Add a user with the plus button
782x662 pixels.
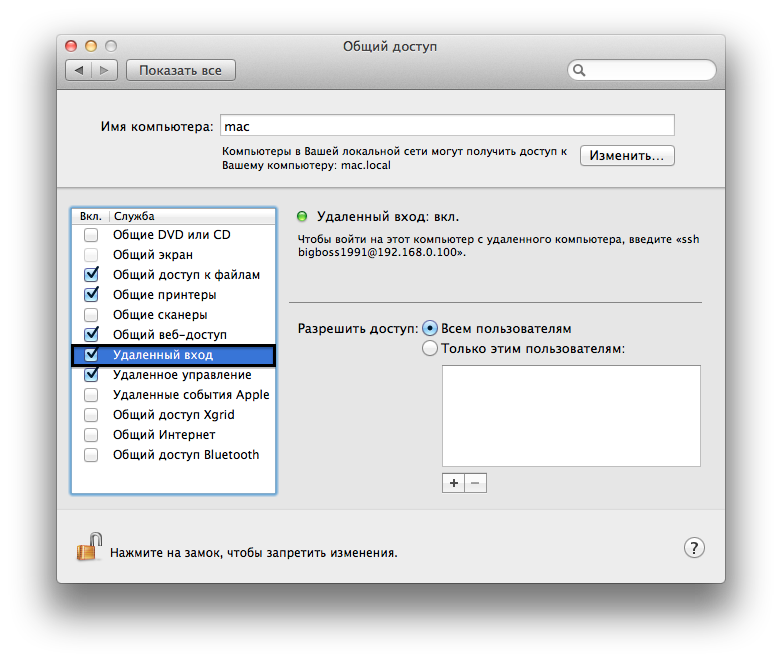coord(453,483)
